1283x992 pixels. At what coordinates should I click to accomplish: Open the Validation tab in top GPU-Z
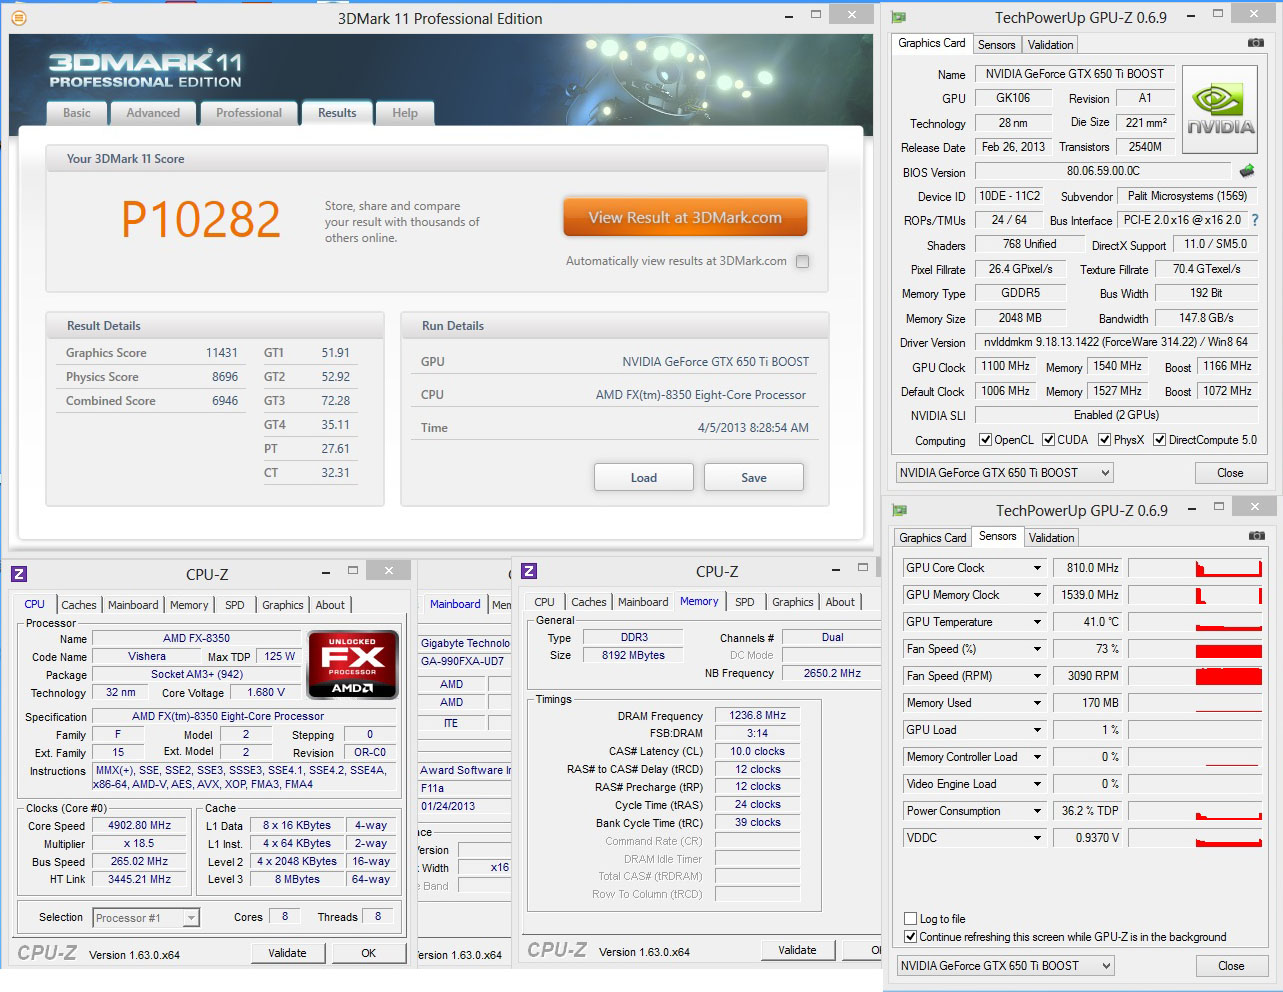coord(1050,45)
